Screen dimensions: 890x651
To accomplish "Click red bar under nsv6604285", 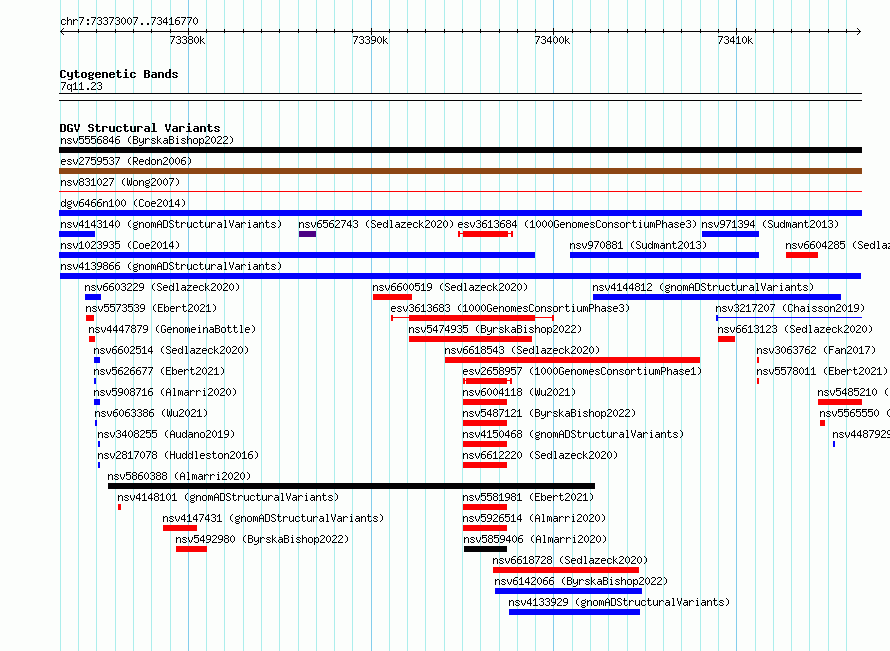I will [x=802, y=255].
